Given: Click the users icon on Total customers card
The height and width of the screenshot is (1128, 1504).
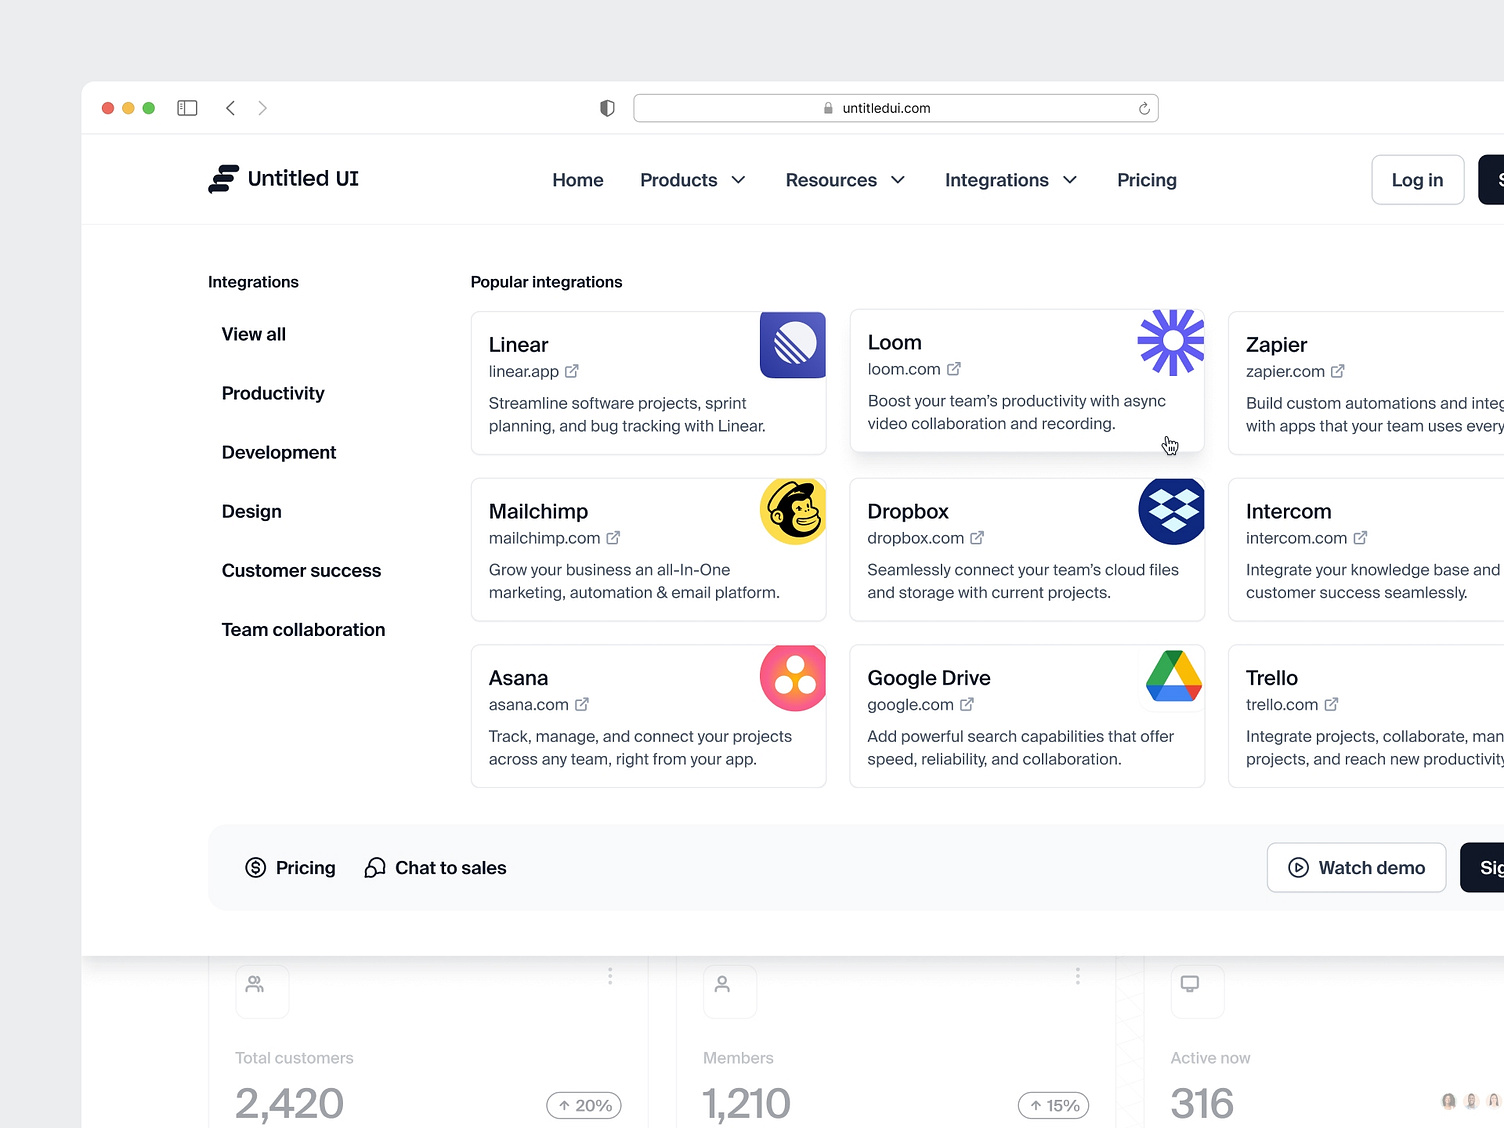Looking at the screenshot, I should [x=255, y=985].
